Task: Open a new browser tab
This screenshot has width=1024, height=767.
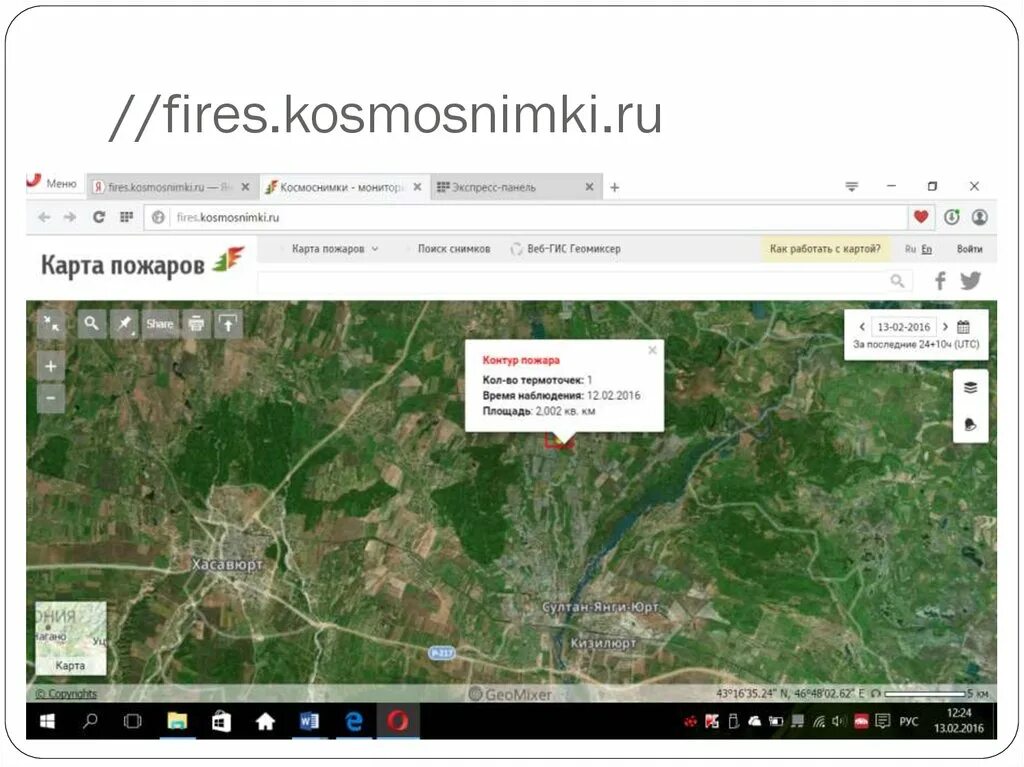Action: (615, 188)
